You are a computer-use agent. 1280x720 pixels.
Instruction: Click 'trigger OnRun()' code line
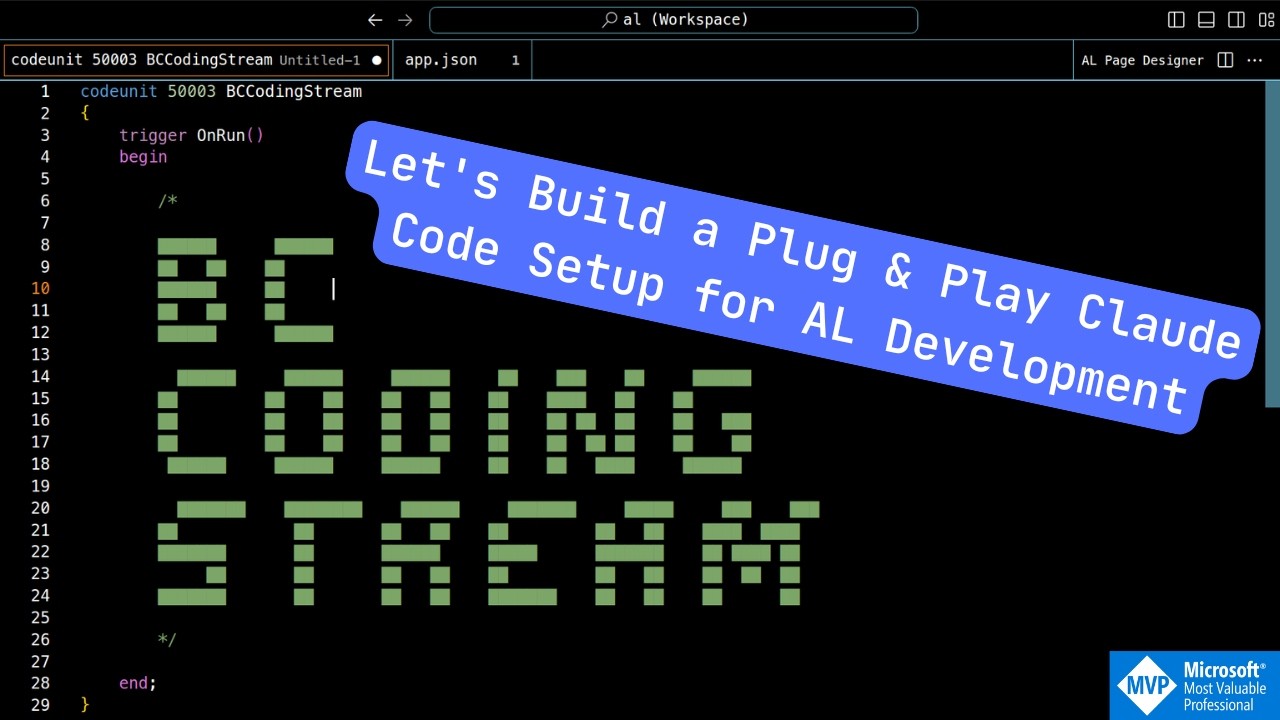[191, 135]
